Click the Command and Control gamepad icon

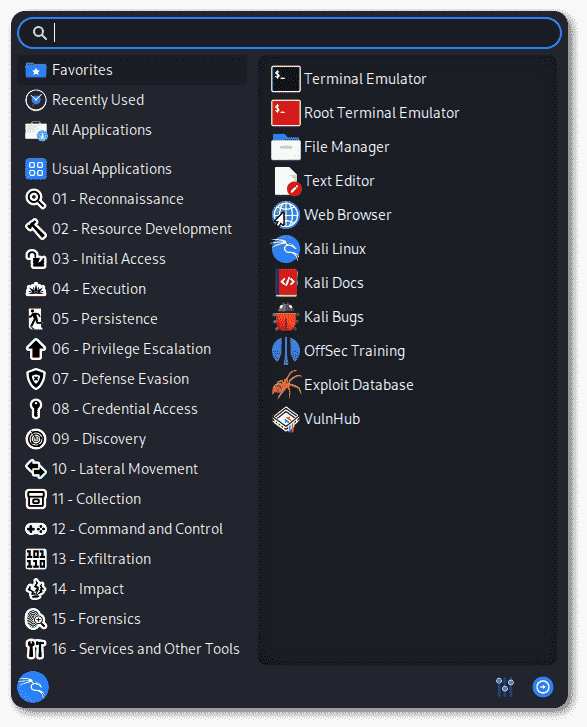coord(36,529)
